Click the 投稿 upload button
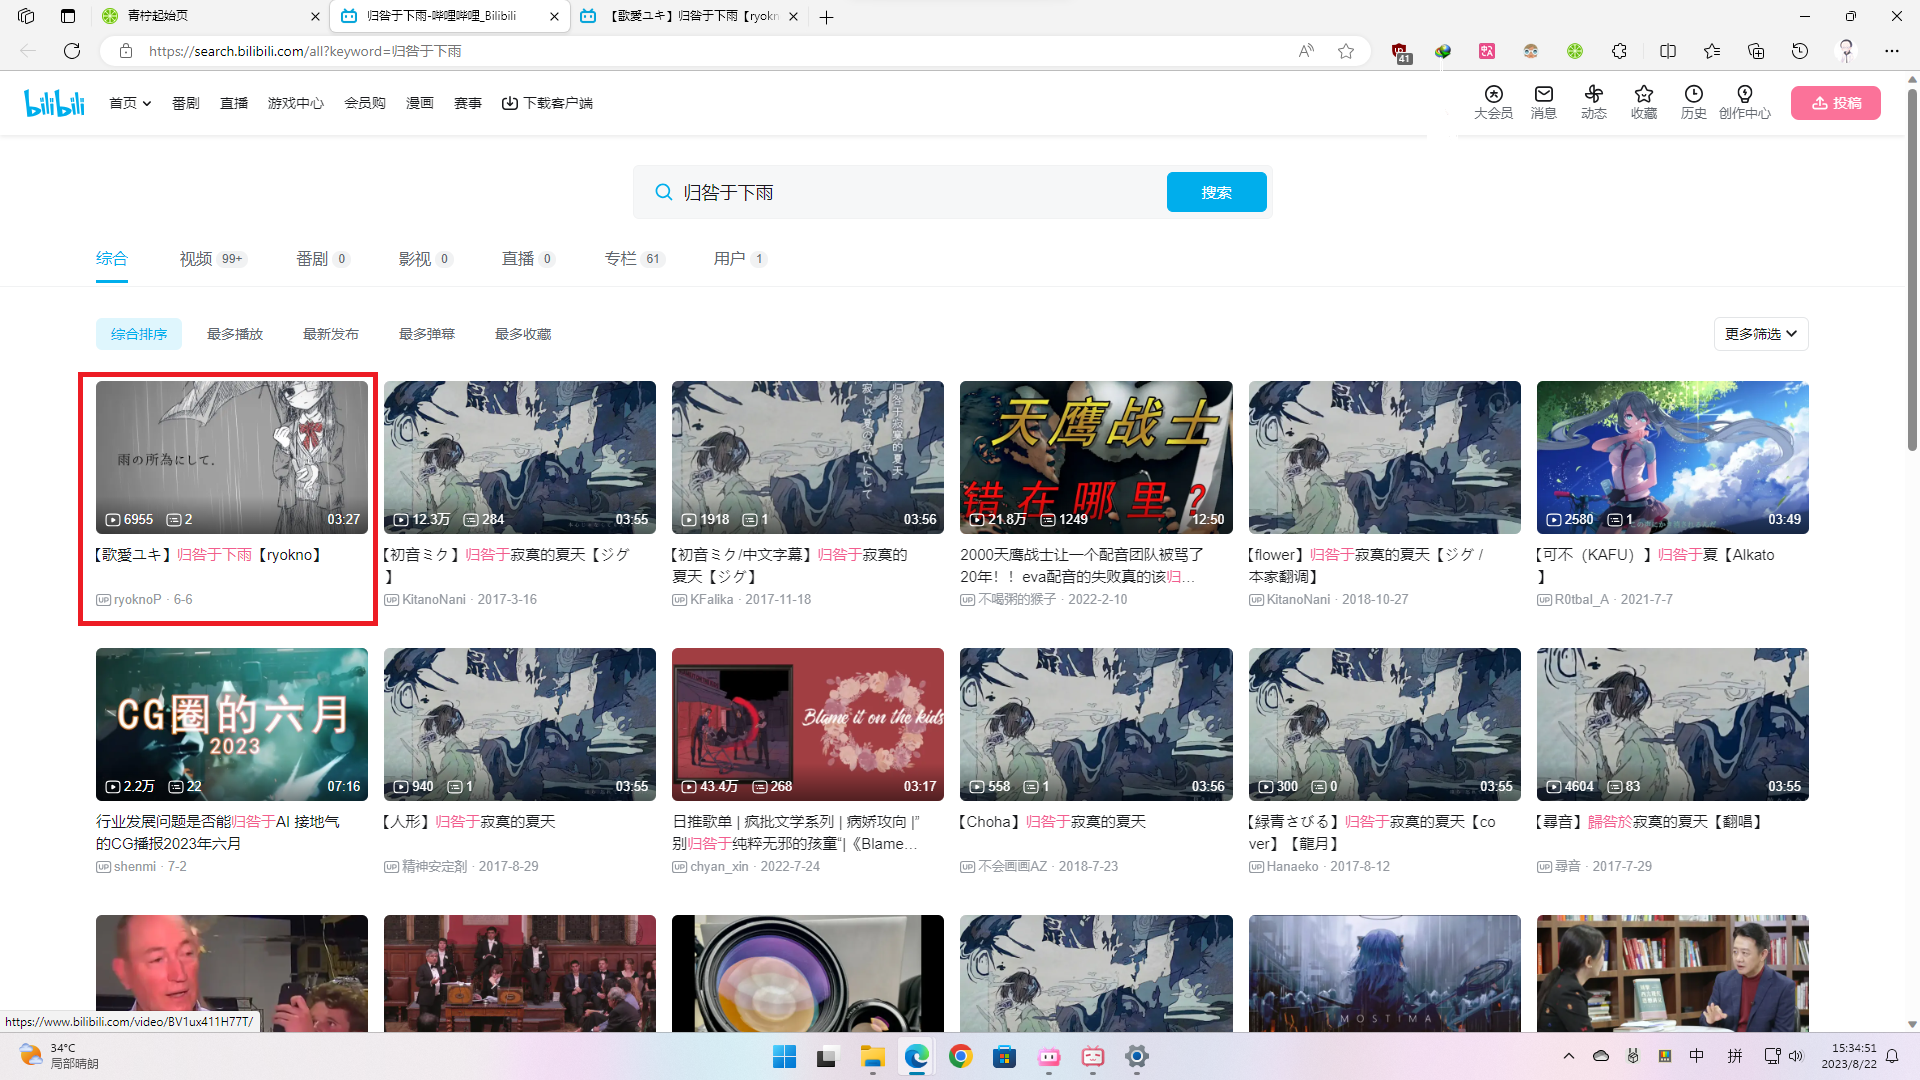 [1835, 102]
